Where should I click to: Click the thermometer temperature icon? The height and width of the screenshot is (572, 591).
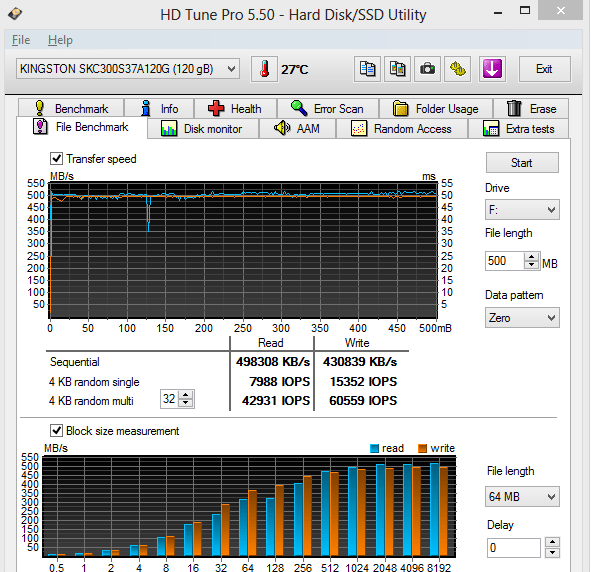pyautogui.click(x=264, y=69)
